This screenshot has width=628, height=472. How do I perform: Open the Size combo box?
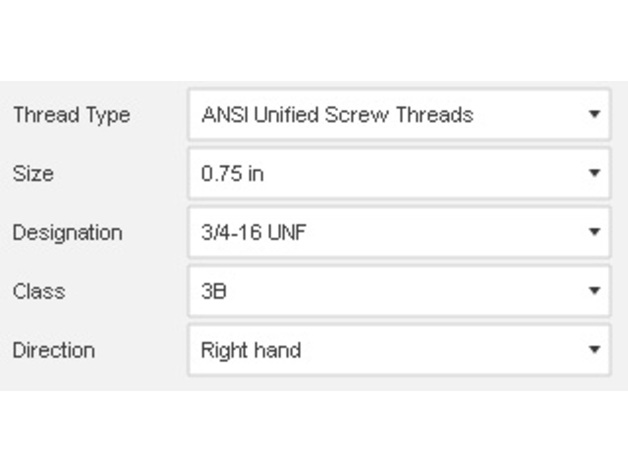[x=398, y=174]
